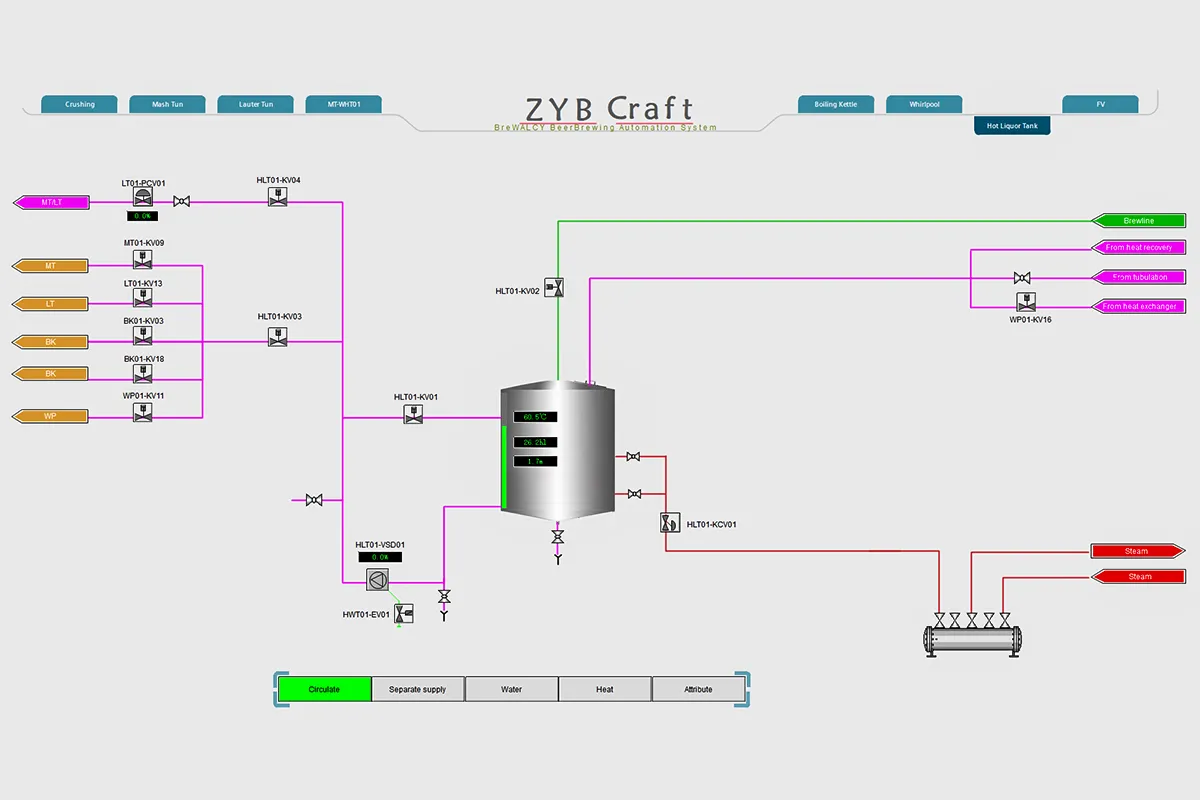Toggle valve HLT01-KV03
1200x800 pixels.
coord(278,337)
